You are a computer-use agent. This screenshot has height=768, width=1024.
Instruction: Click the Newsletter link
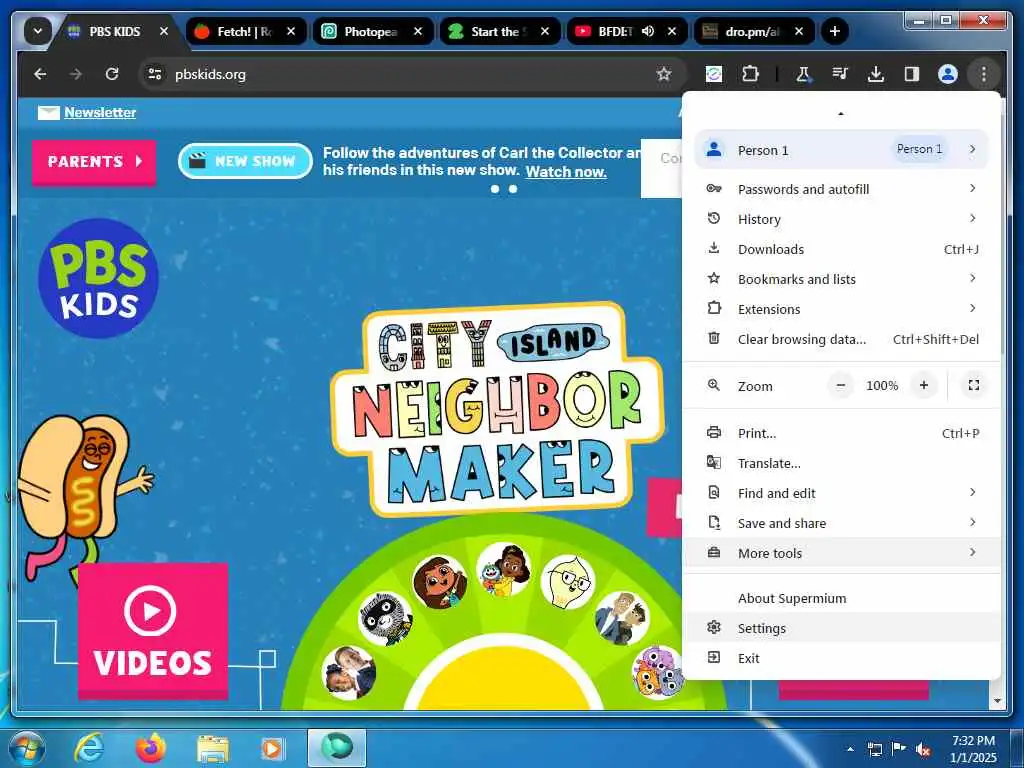pos(100,112)
